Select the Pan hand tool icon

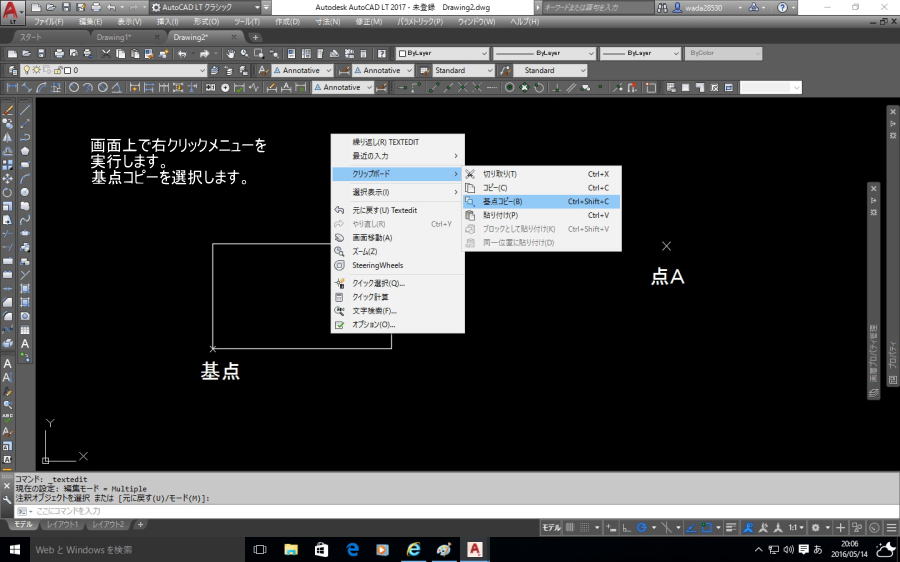(x=231, y=53)
